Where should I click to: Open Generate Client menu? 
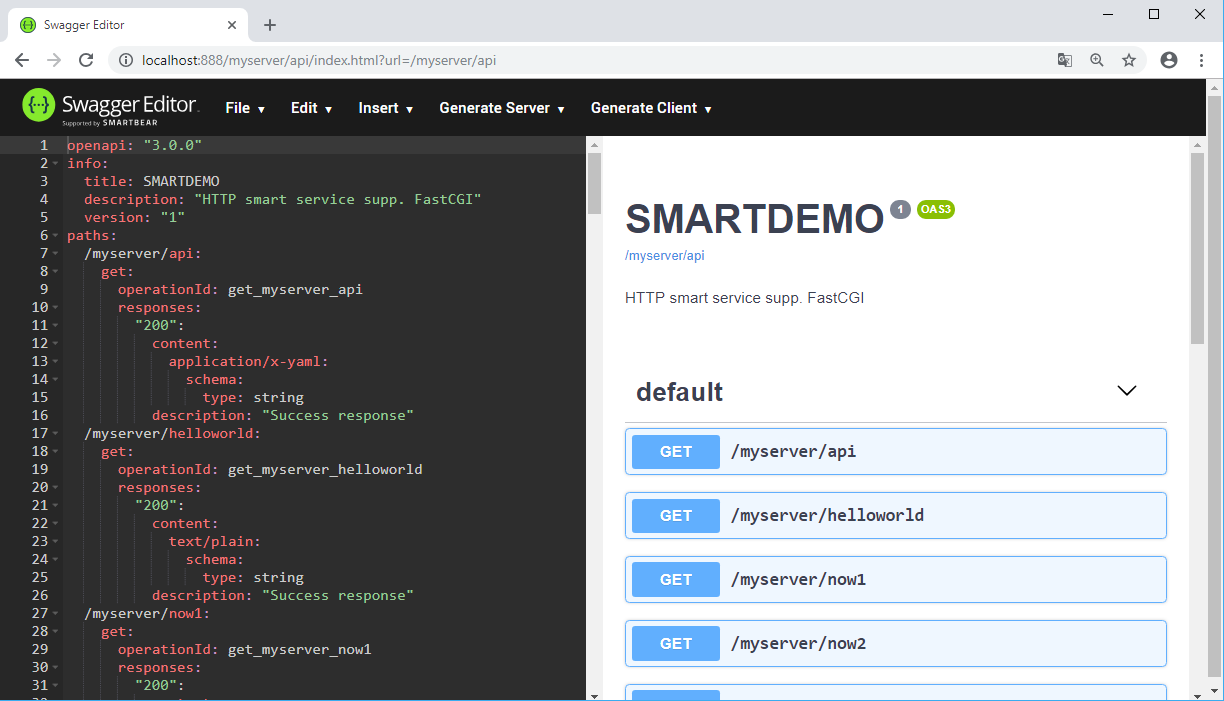[651, 108]
